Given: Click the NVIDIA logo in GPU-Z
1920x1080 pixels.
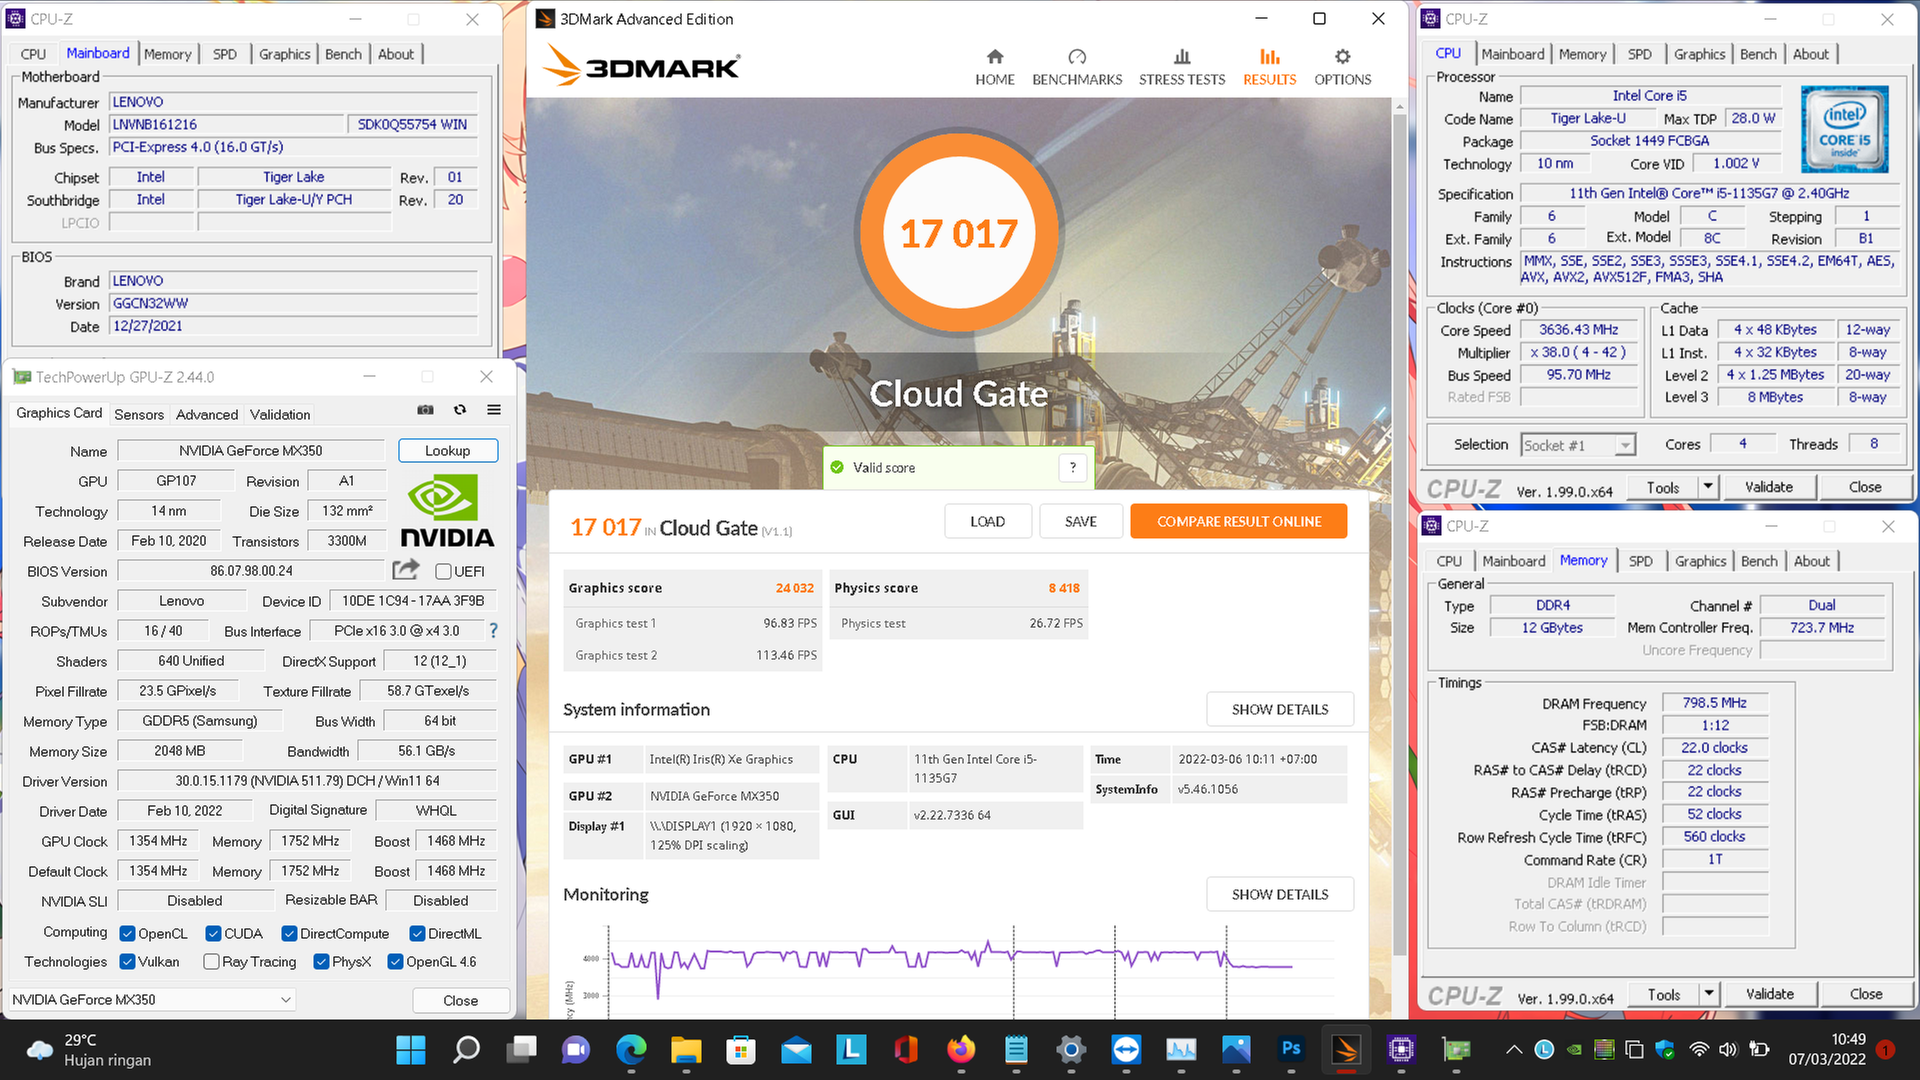Looking at the screenshot, I should (447, 511).
